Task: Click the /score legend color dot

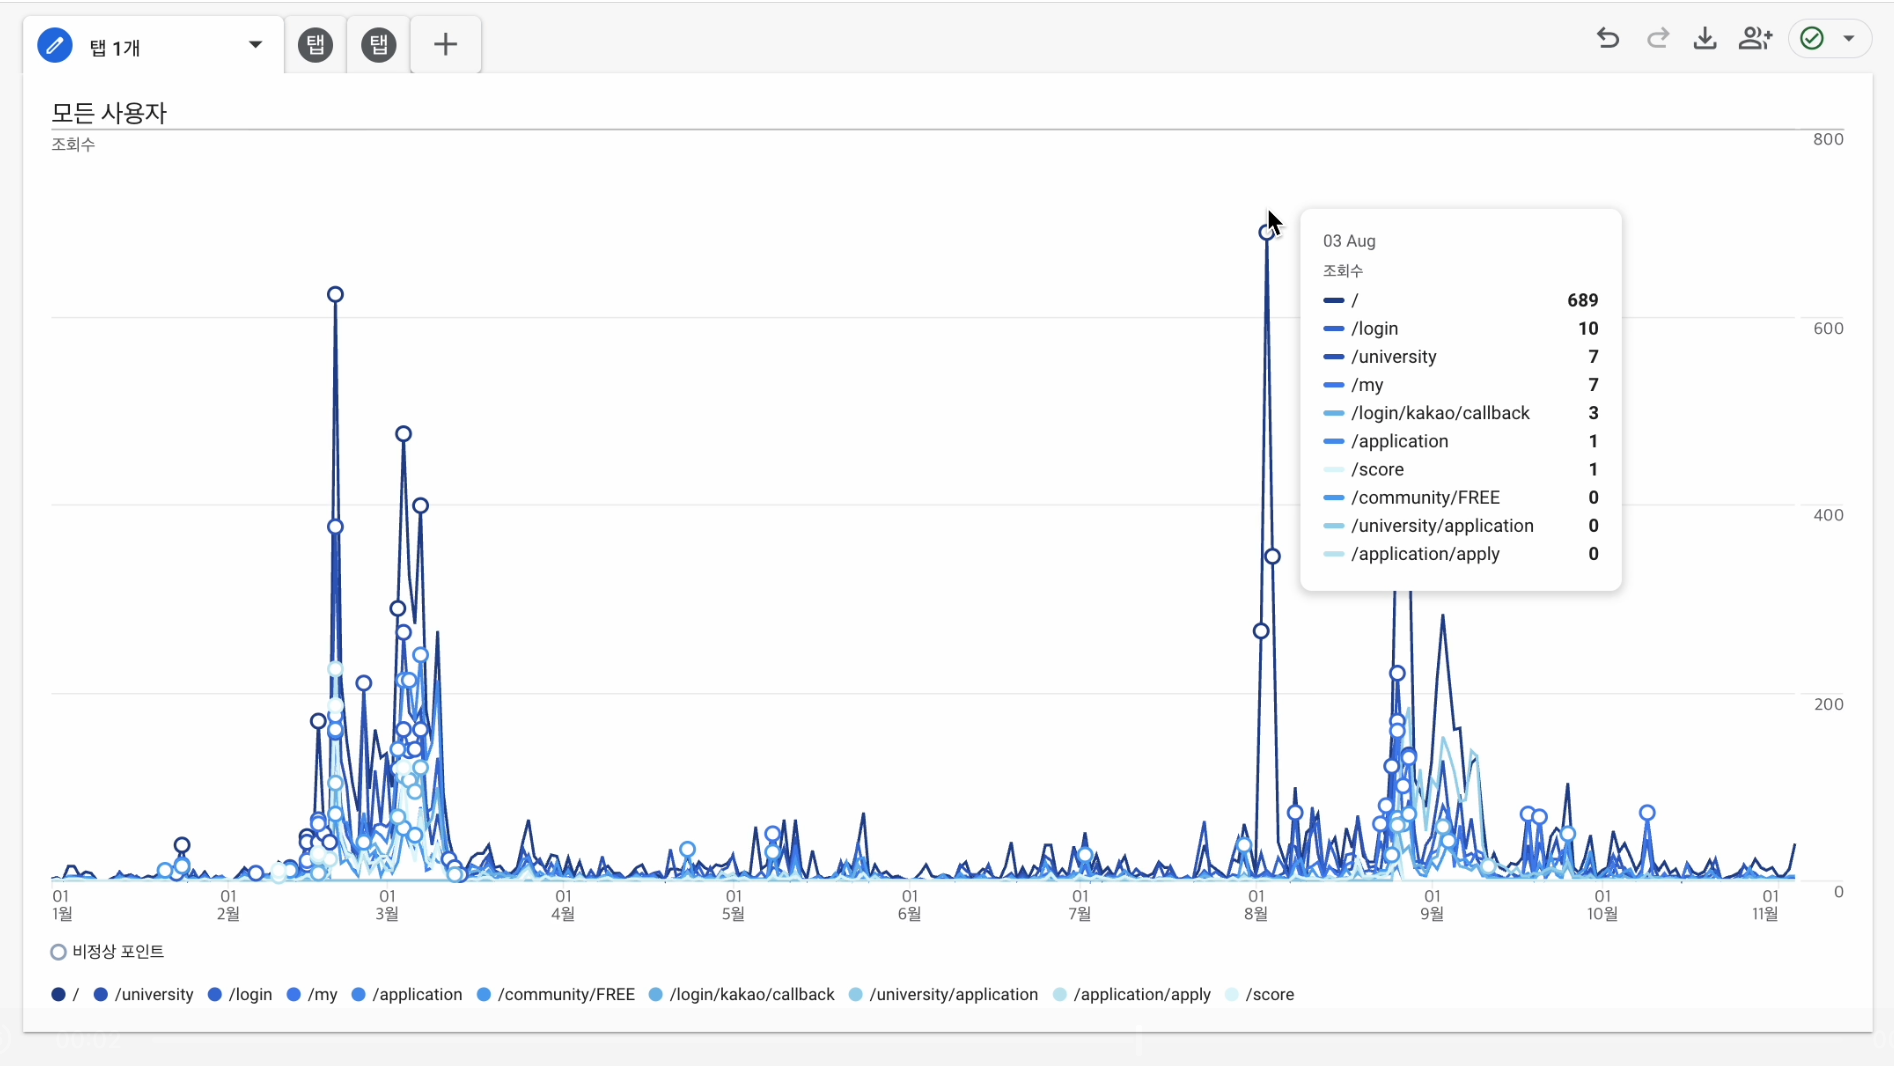Action: tap(1232, 995)
